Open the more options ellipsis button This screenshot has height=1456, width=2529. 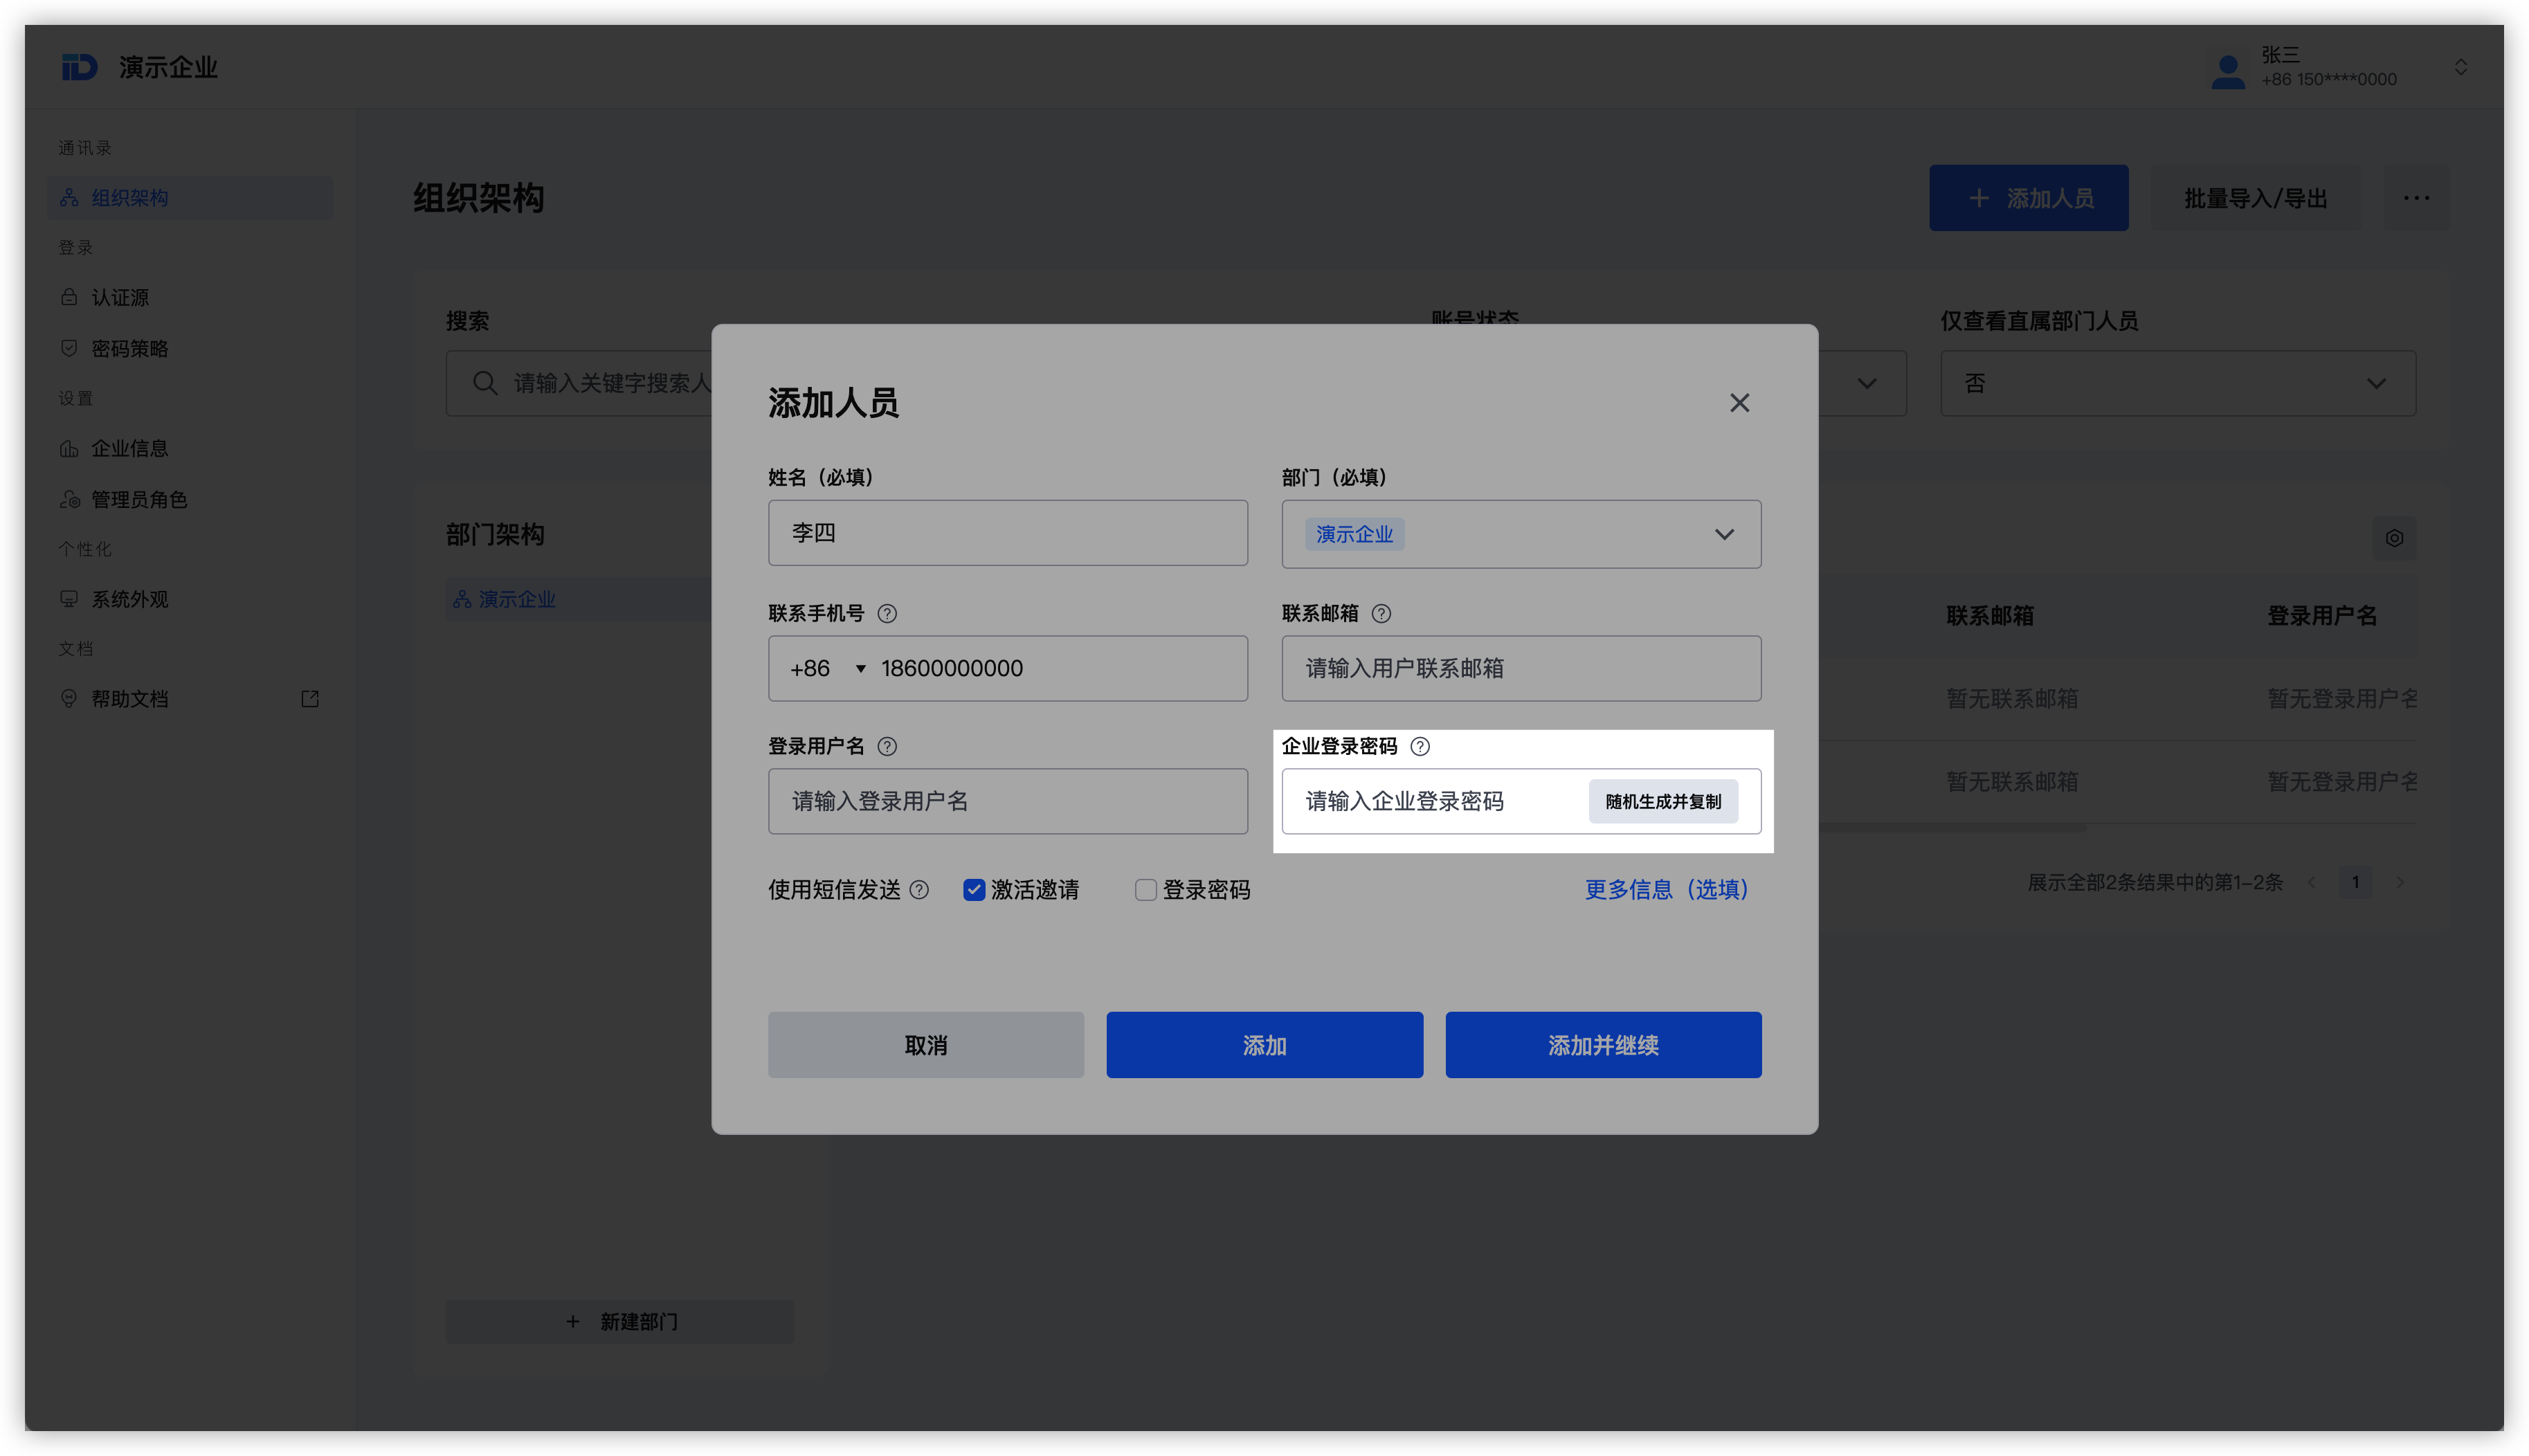[x=2416, y=198]
